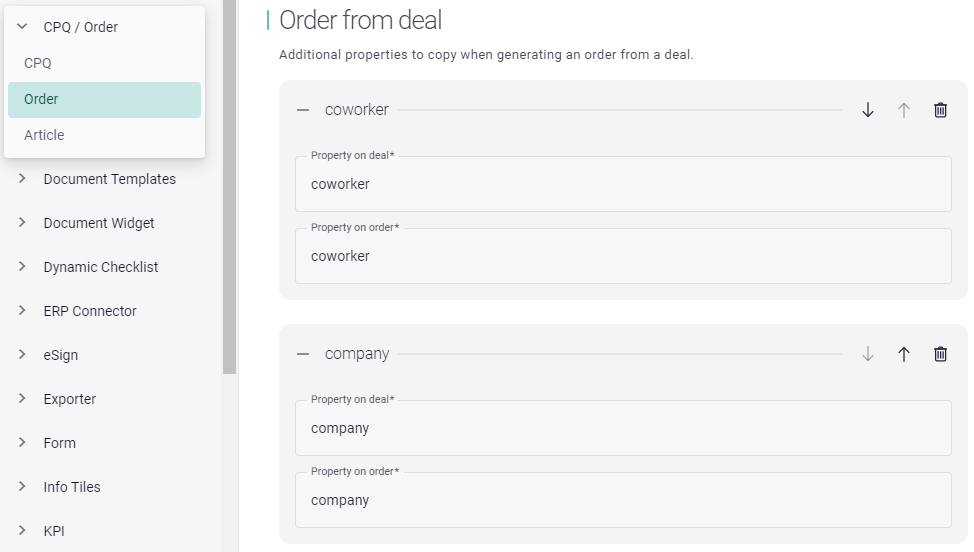Select the highlighted Order item
Image resolution: width=974 pixels, height=552 pixels.
click(104, 99)
